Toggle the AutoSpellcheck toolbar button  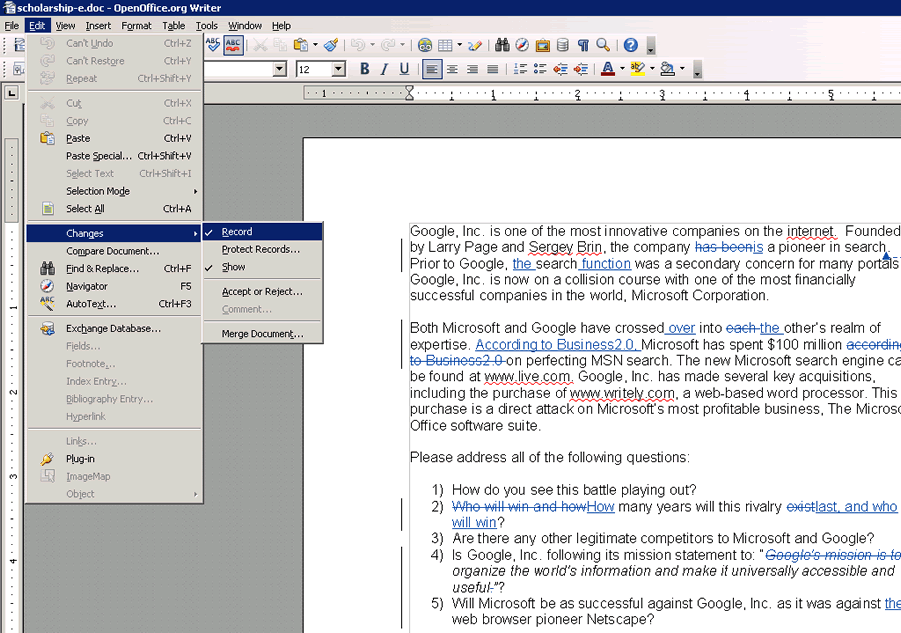tap(233, 45)
